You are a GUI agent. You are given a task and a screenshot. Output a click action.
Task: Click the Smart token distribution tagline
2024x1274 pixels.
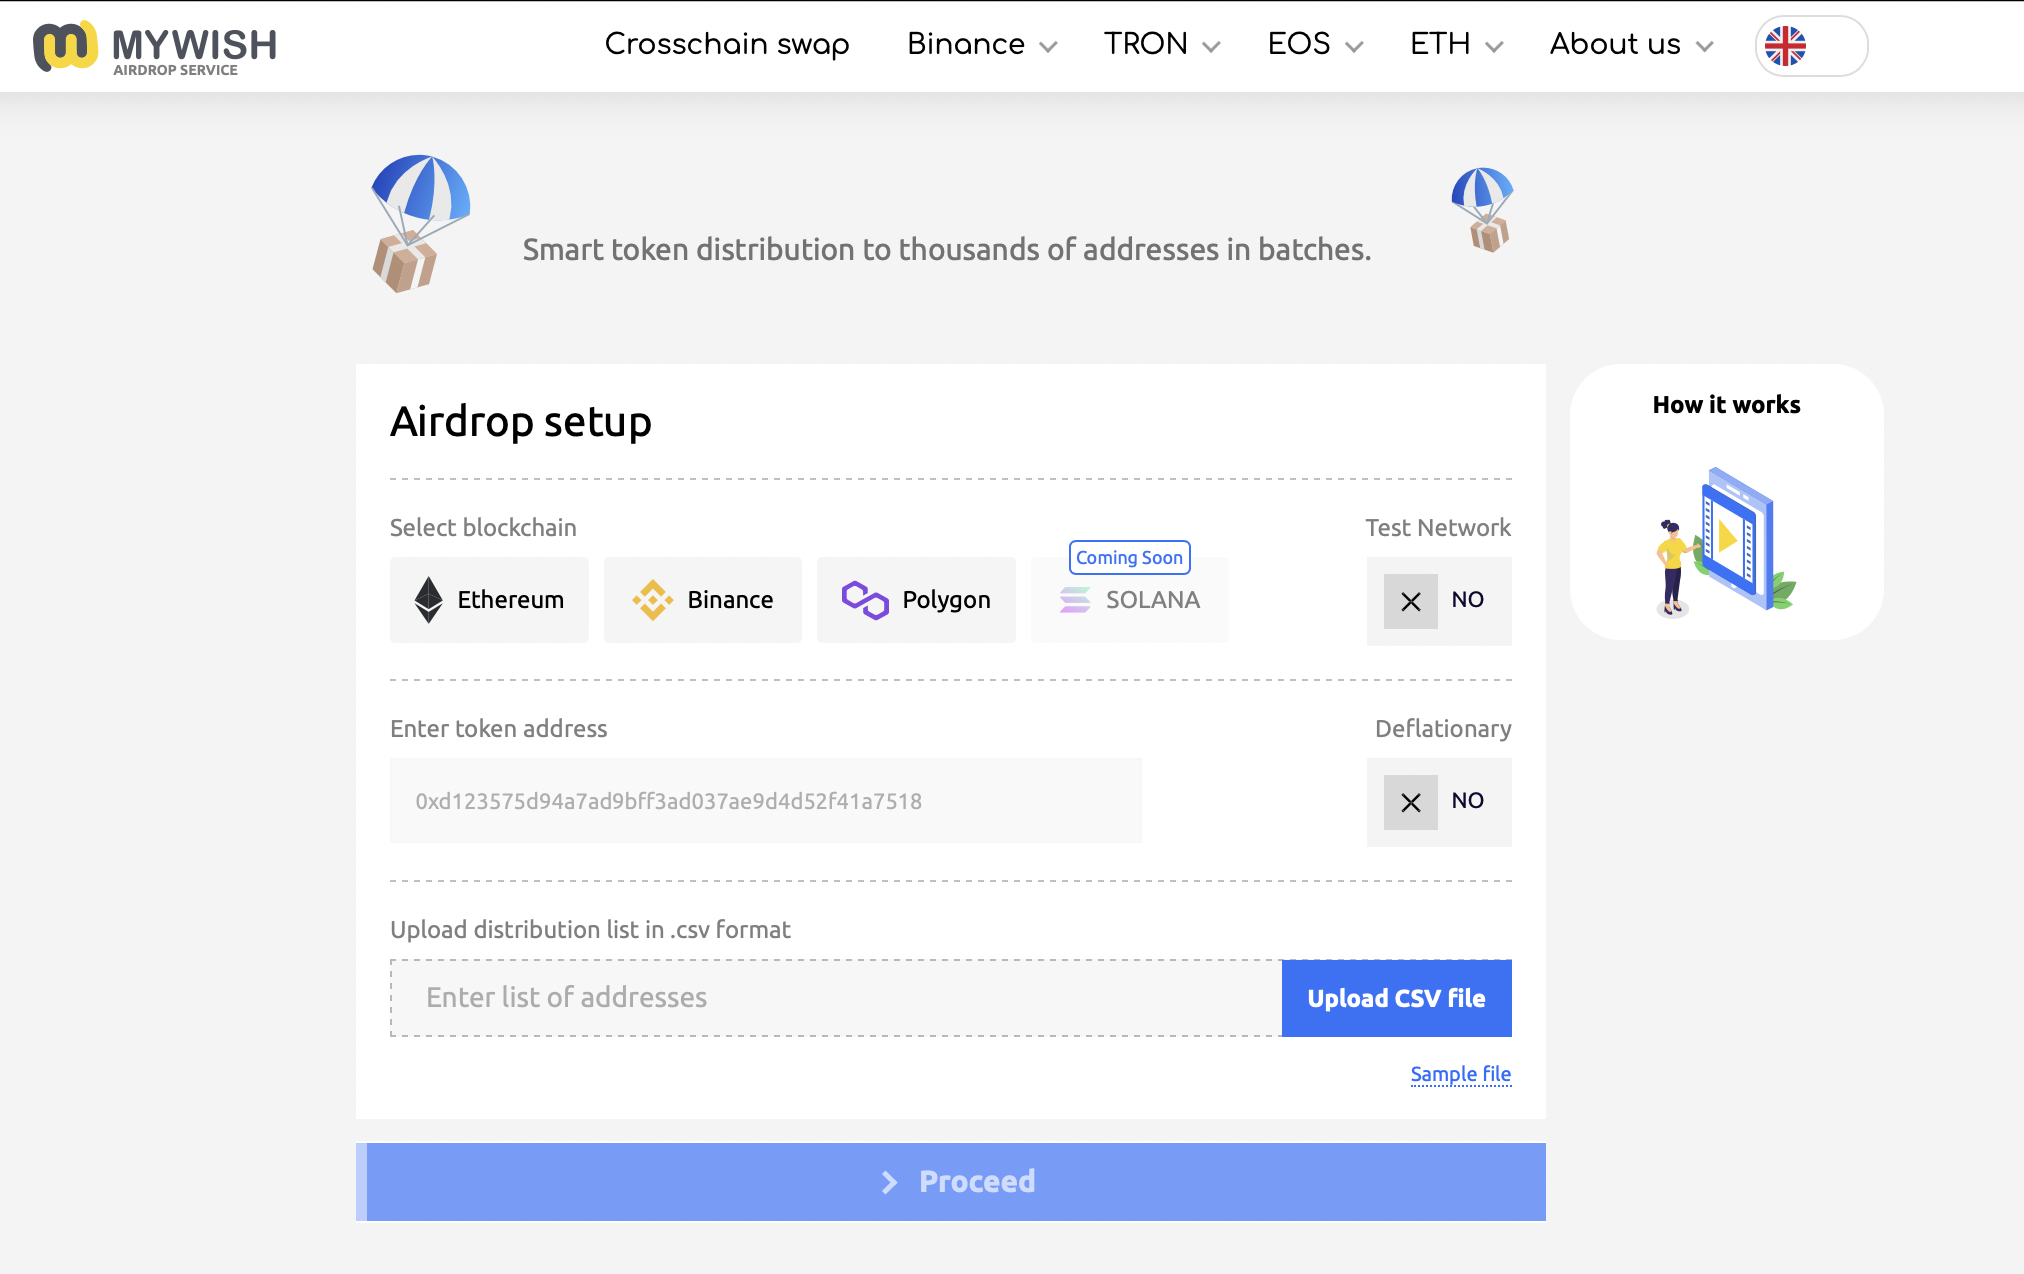click(x=946, y=249)
